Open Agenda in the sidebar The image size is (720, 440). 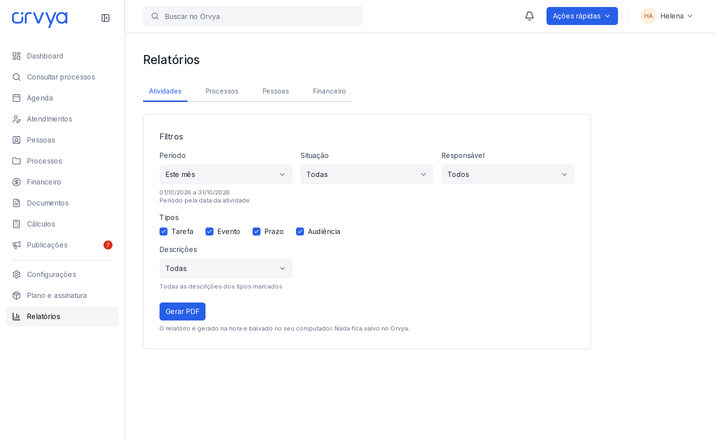click(x=62, y=98)
